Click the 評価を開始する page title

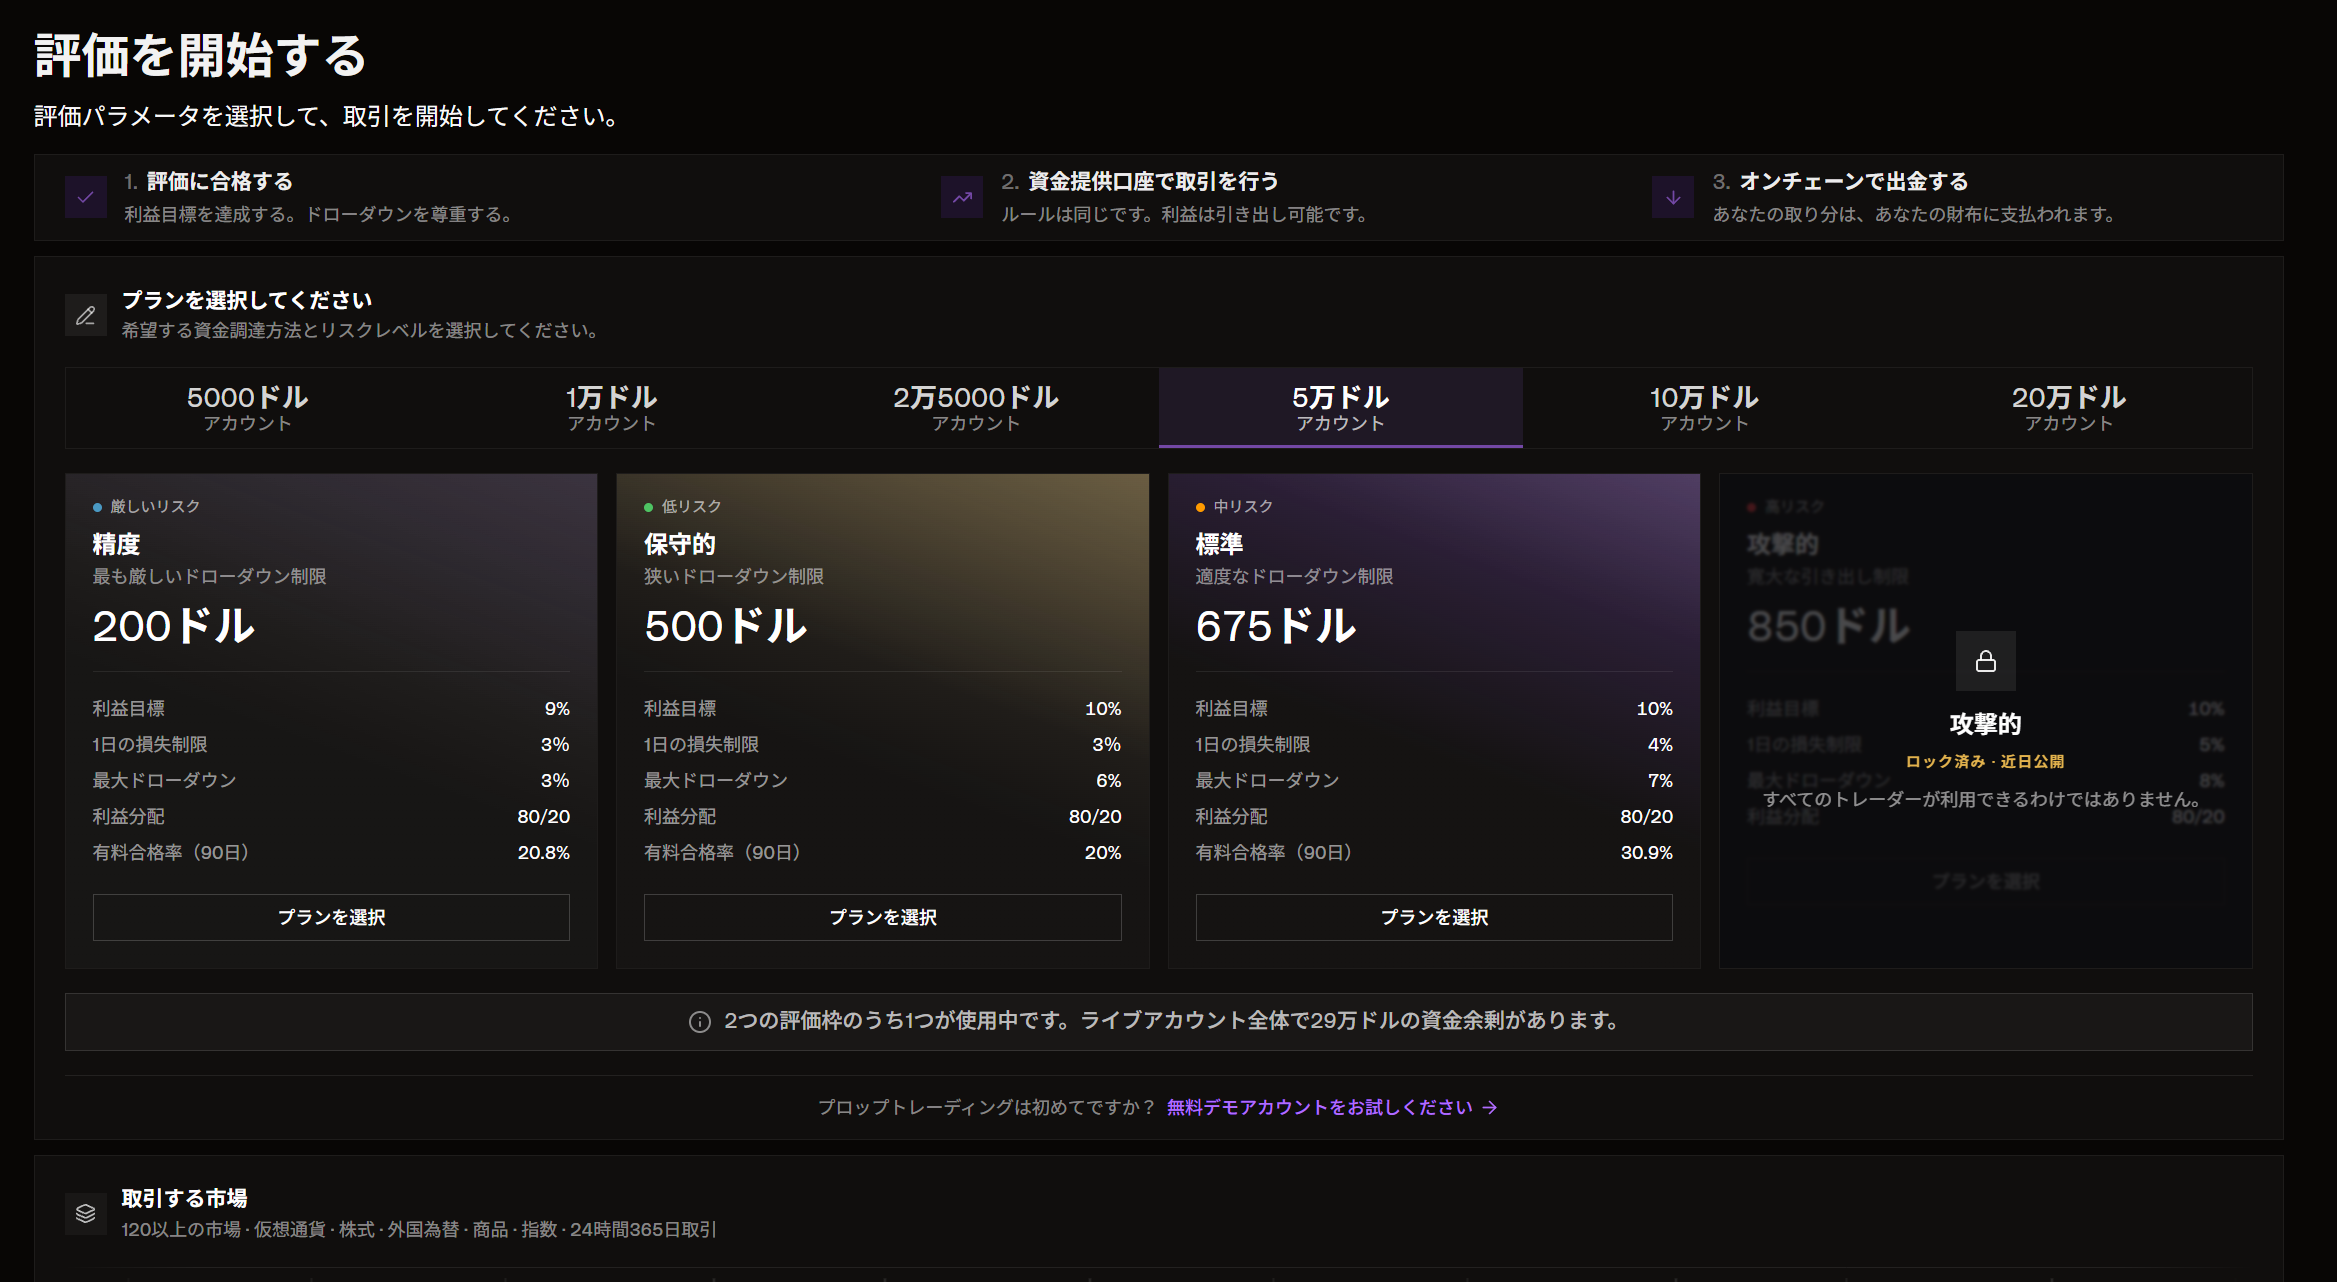point(201,56)
